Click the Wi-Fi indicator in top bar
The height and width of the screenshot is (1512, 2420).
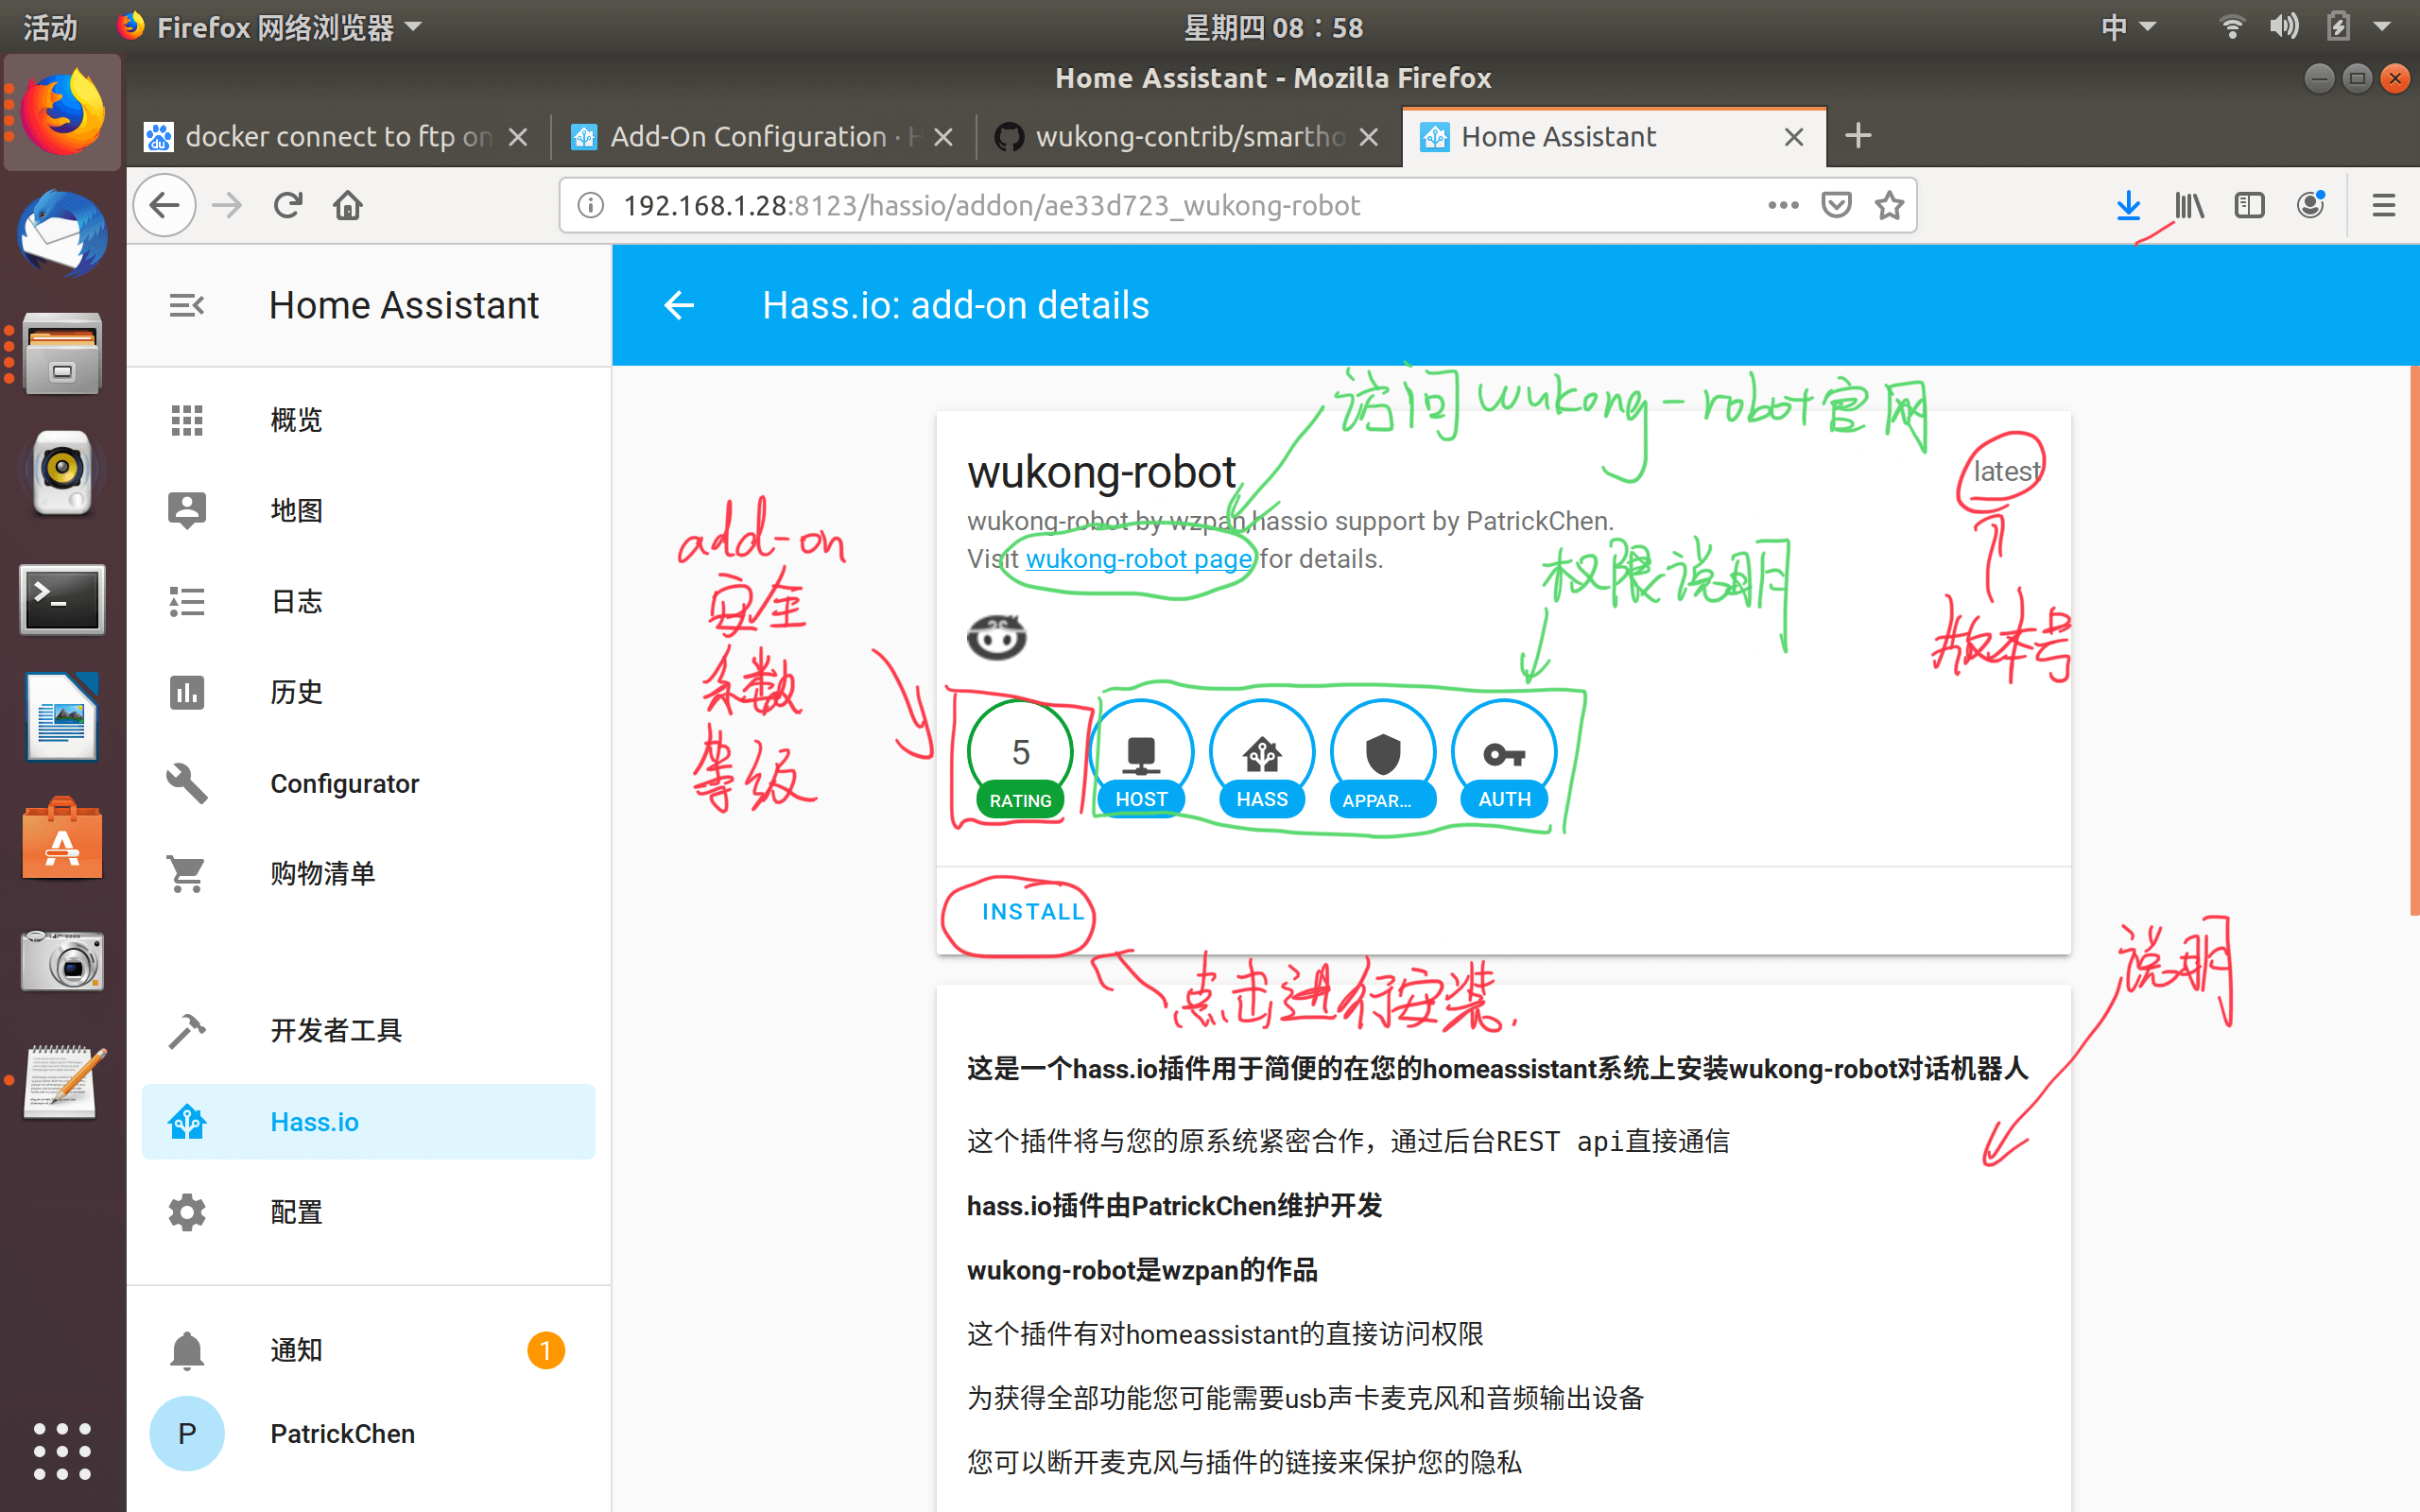click(x=2232, y=26)
